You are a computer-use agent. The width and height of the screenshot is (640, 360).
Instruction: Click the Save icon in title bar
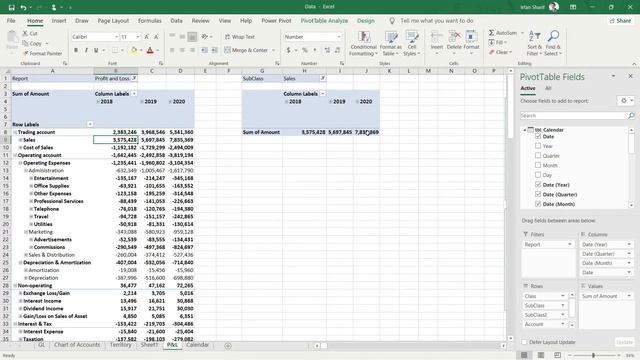click(11, 7)
